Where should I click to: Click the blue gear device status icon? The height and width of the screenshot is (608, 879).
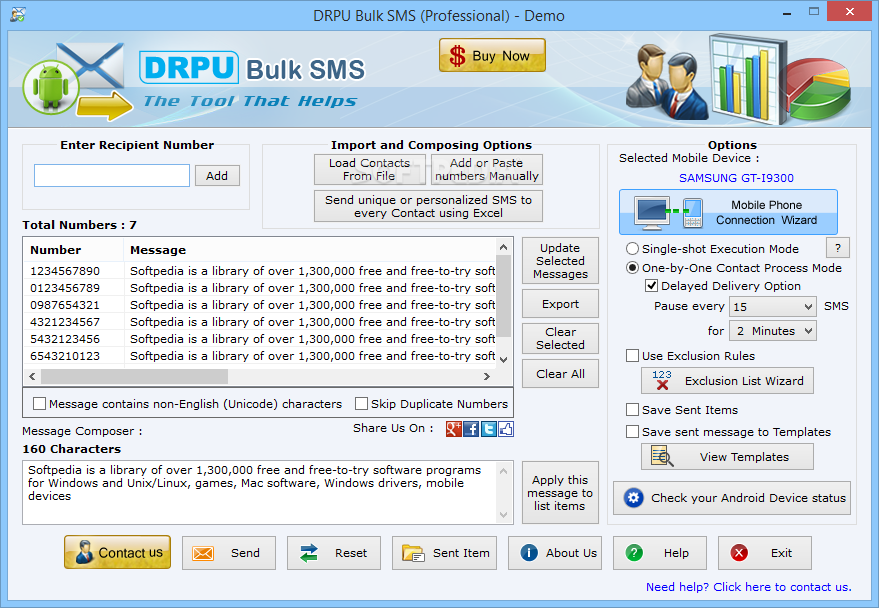(x=634, y=498)
